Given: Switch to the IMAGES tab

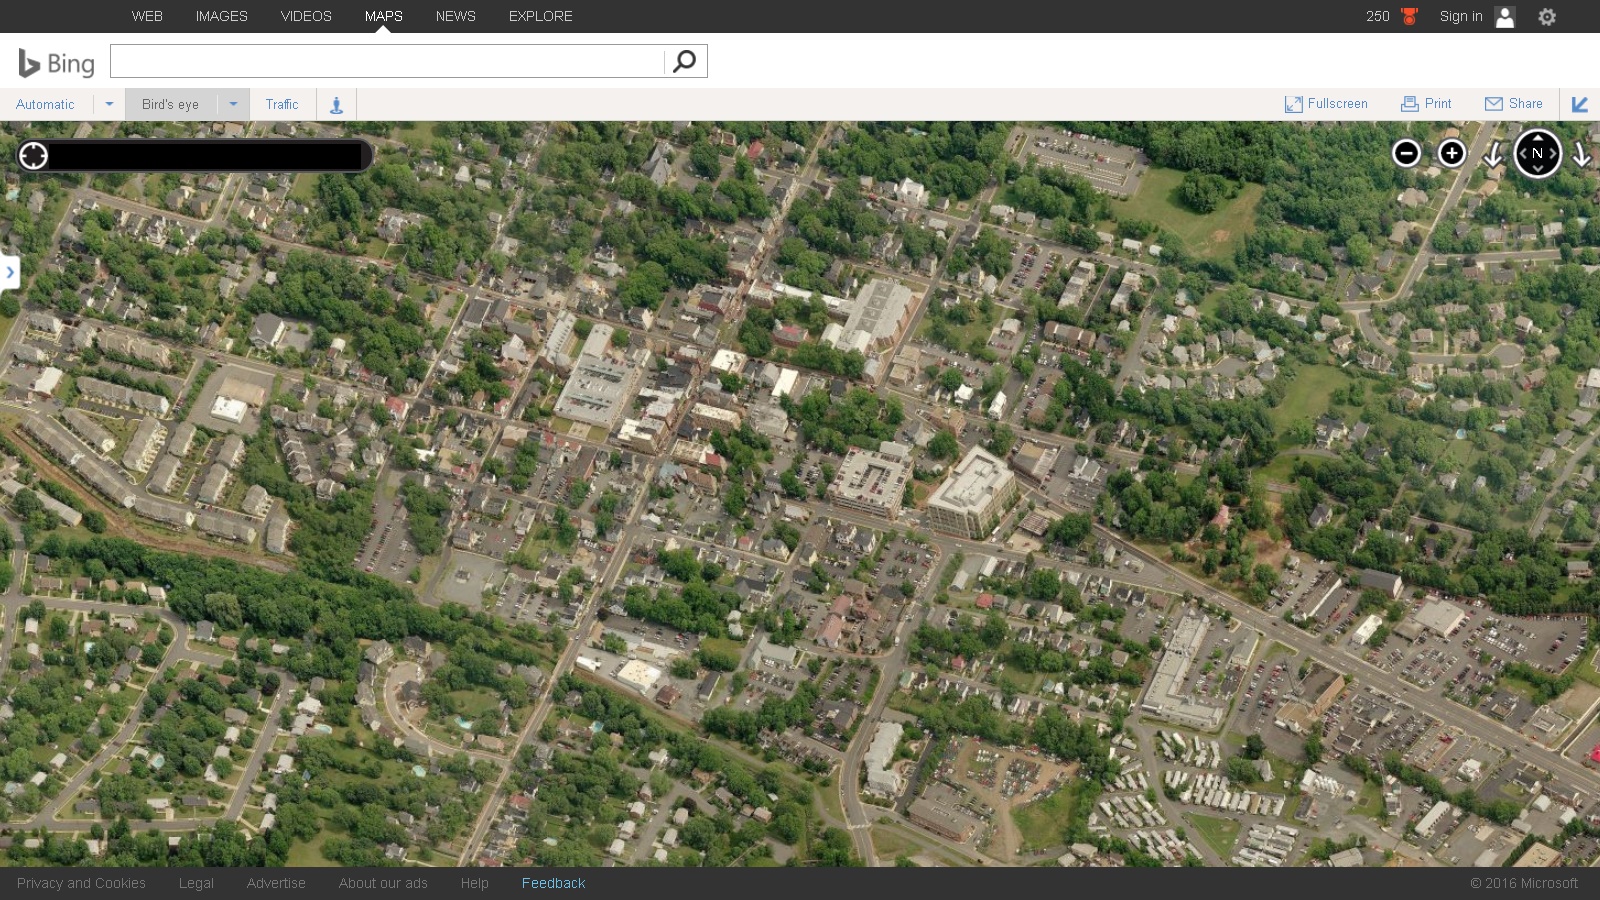Looking at the screenshot, I should click(222, 16).
